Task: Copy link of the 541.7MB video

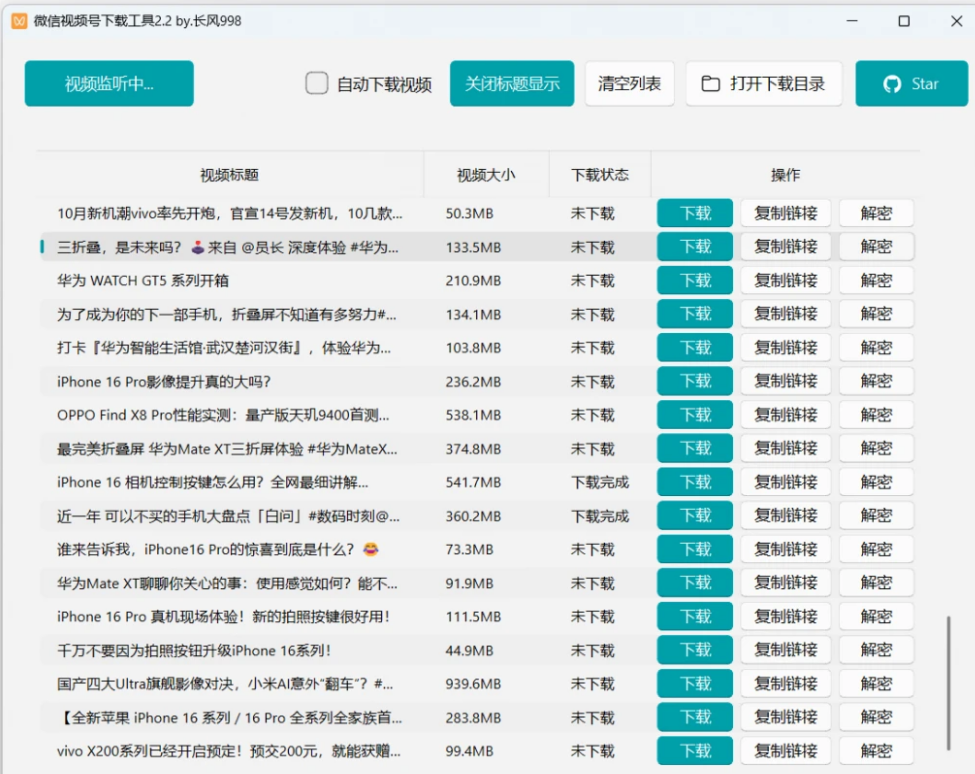Action: coord(785,482)
